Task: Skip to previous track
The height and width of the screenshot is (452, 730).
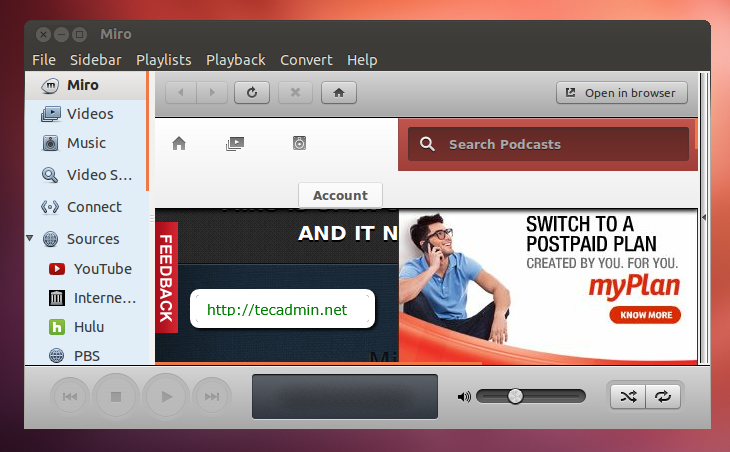Action: 70,397
